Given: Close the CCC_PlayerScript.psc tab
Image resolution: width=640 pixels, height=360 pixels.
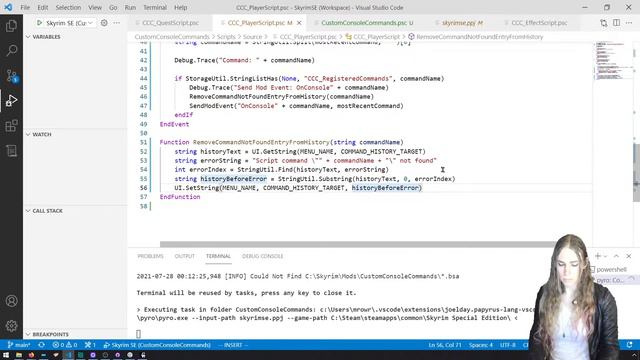Looking at the screenshot, I should click(299, 23).
